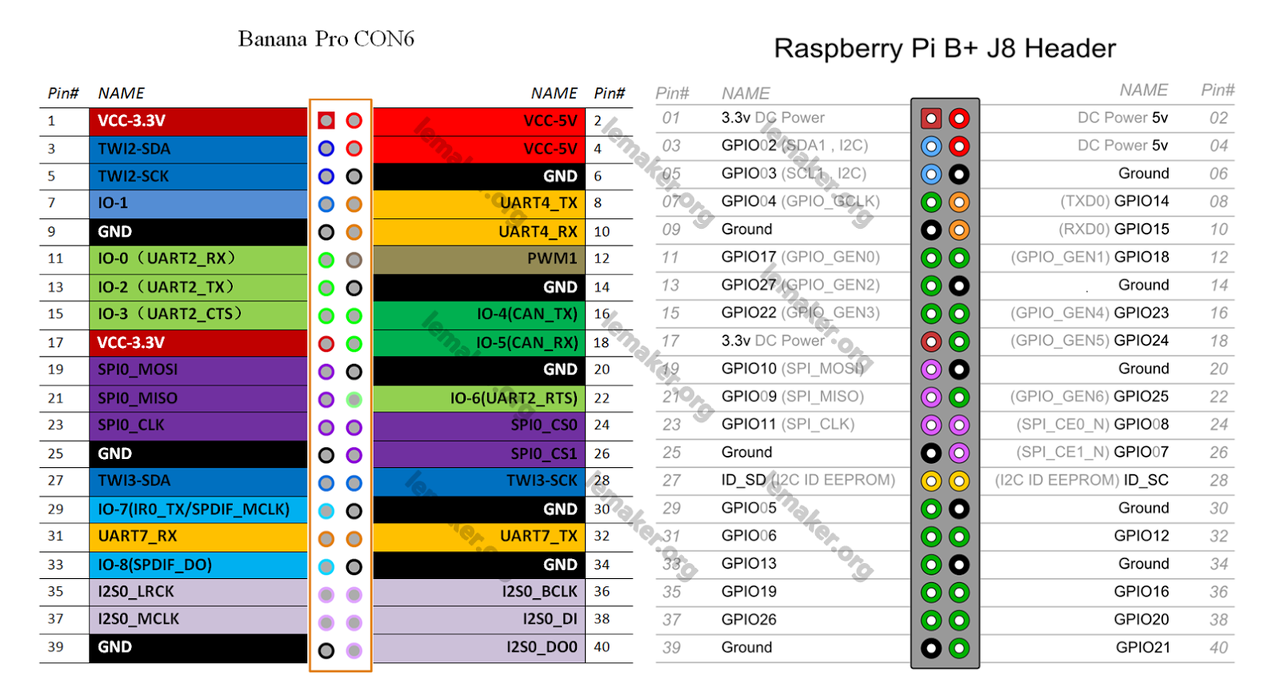The width and height of the screenshot is (1280, 691).
Task: Click the yellow Raspberry Pi header dot beside ID_SD
Action: coord(931,481)
